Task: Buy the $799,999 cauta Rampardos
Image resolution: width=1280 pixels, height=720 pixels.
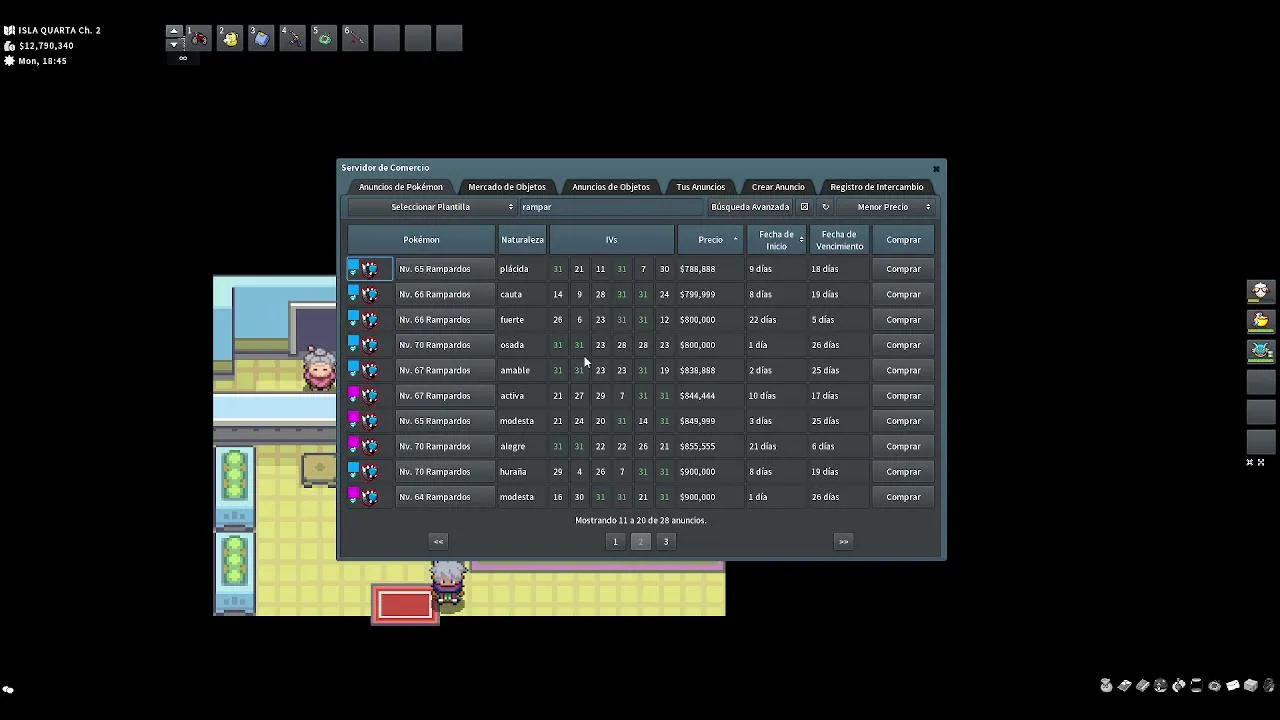Action: (903, 294)
